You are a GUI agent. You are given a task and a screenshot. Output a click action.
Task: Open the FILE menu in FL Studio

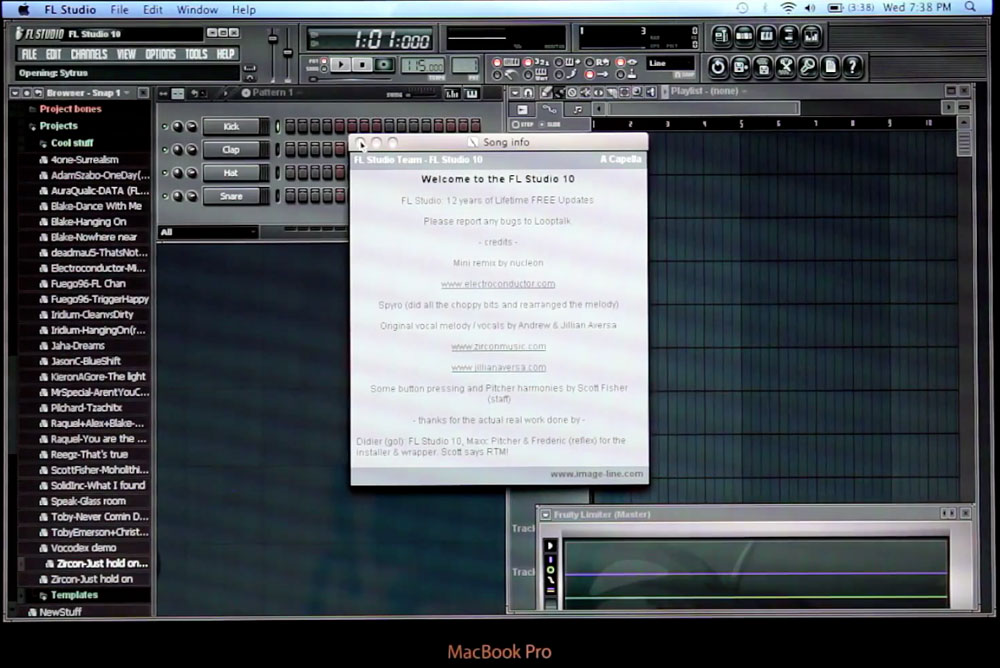coord(29,54)
